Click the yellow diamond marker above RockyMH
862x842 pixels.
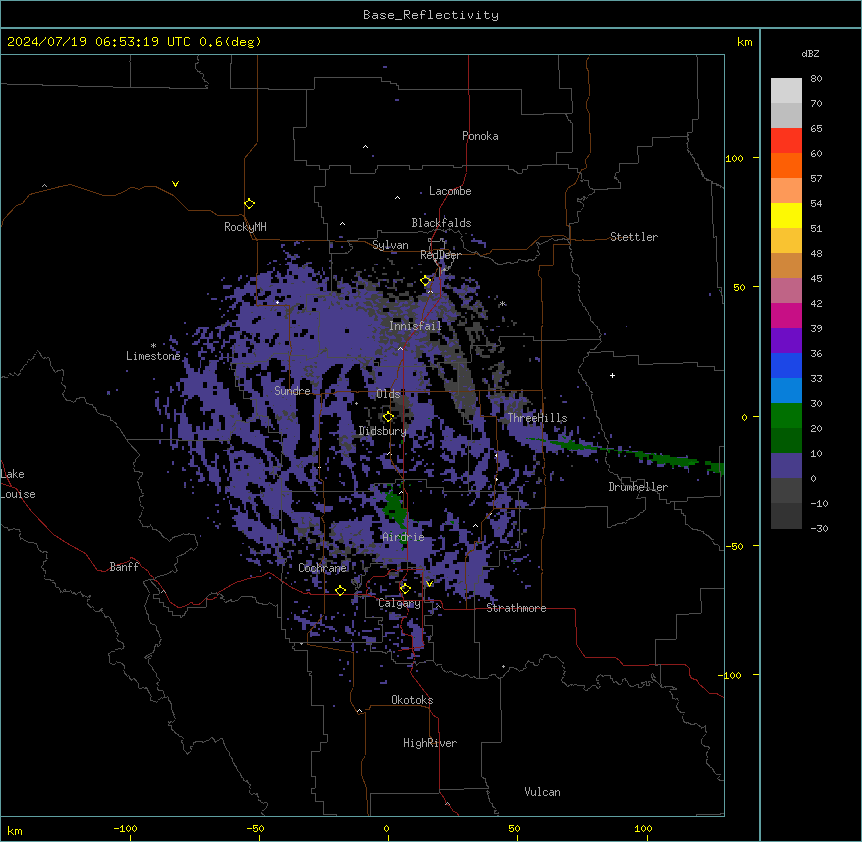(x=249, y=204)
